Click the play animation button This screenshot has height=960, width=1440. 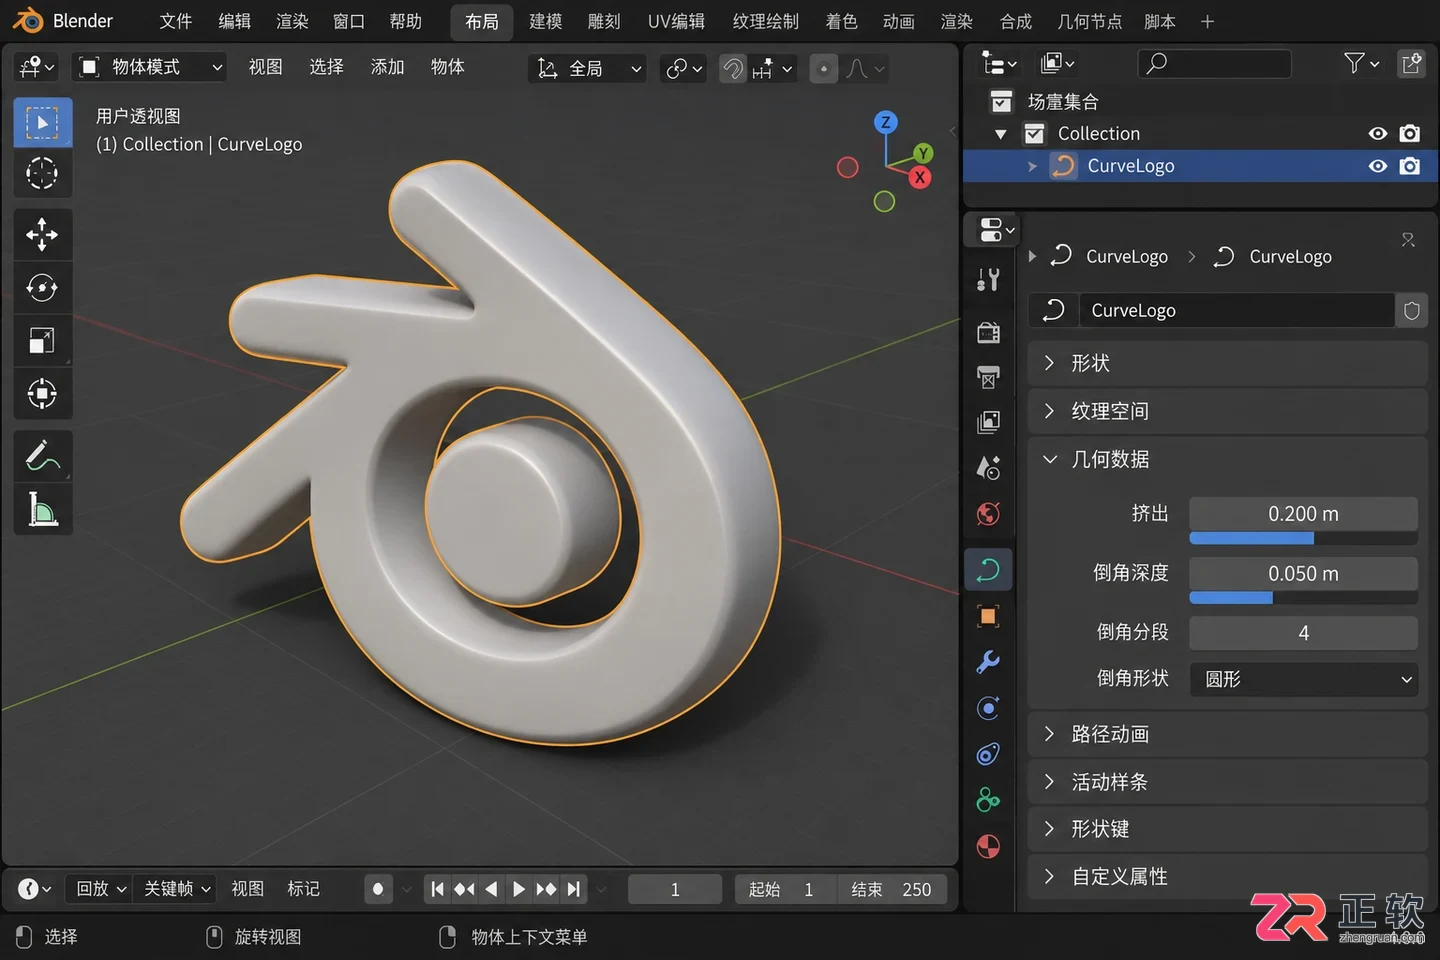(x=518, y=889)
